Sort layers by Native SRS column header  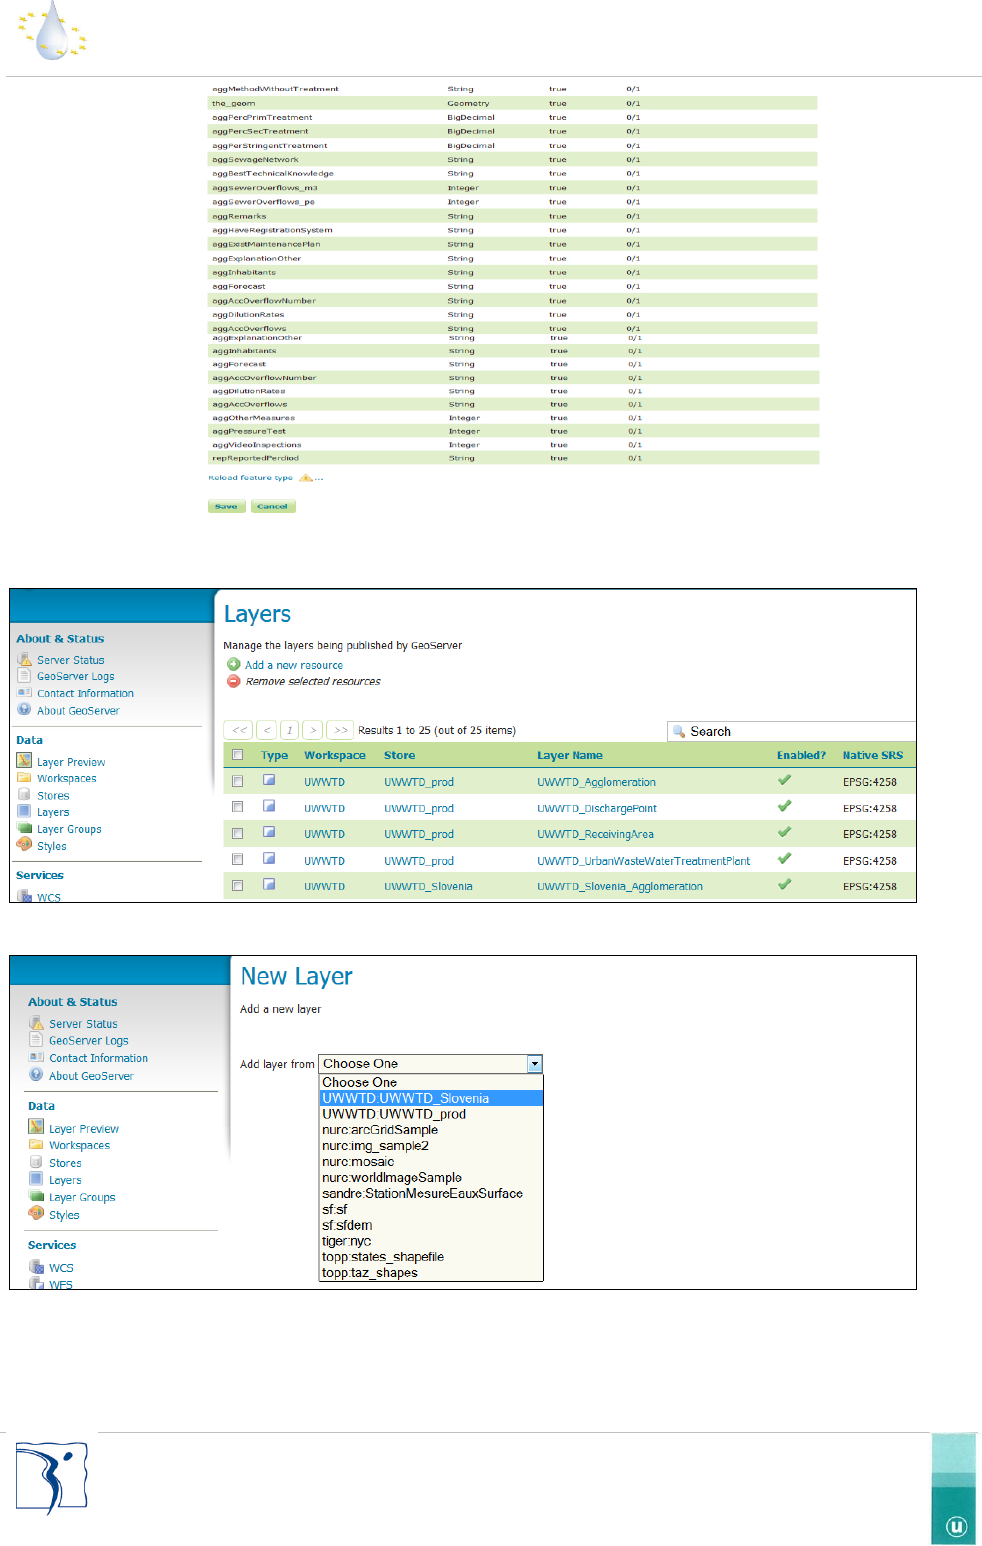[x=872, y=755]
